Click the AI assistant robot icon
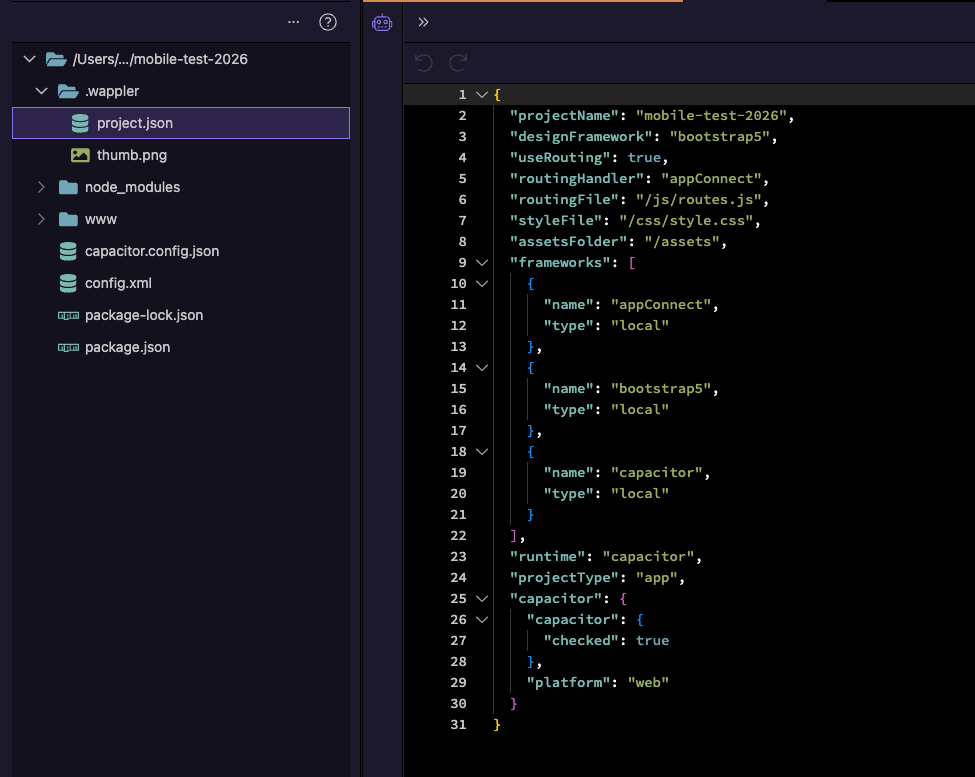 [x=382, y=23]
